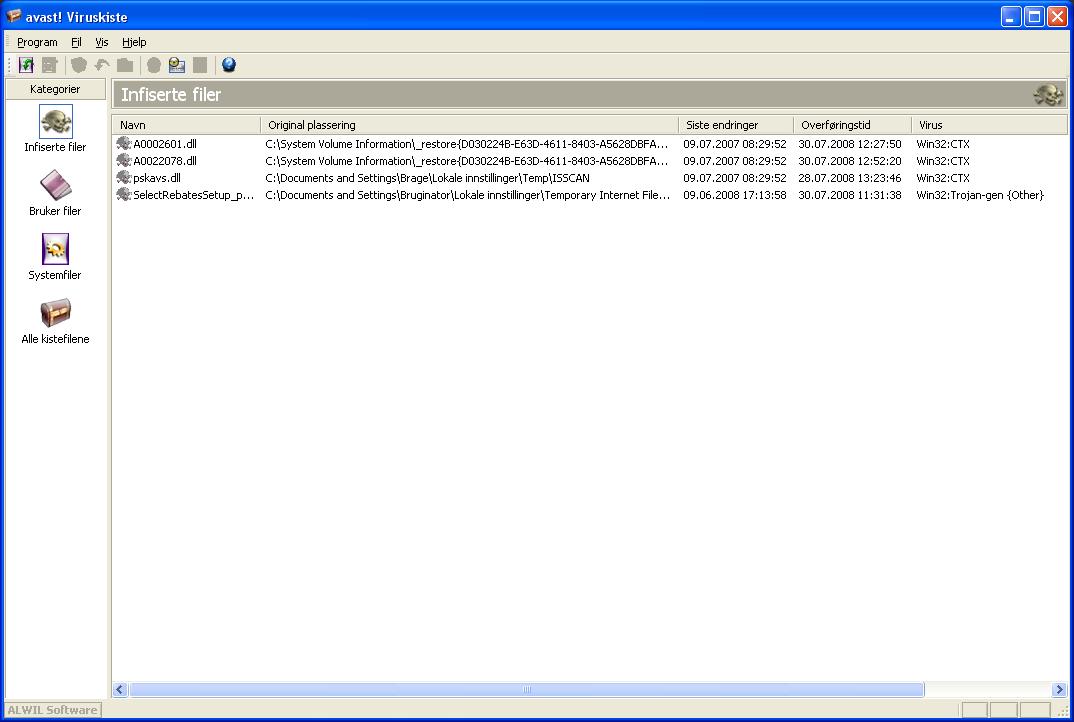This screenshot has width=1074, height=722.
Task: Click the Alle kistefilene label in the sidebar
Action: (x=55, y=339)
